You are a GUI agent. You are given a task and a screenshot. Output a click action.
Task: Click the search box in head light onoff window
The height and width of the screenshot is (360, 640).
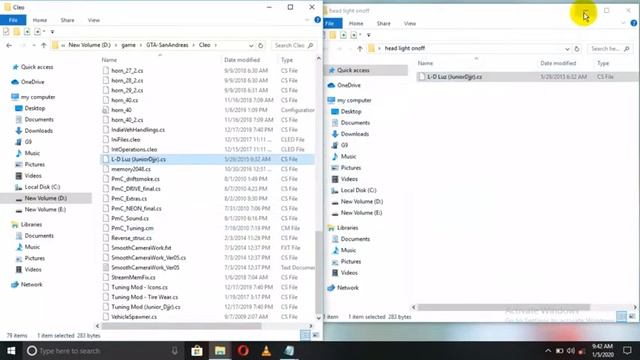click(x=610, y=49)
